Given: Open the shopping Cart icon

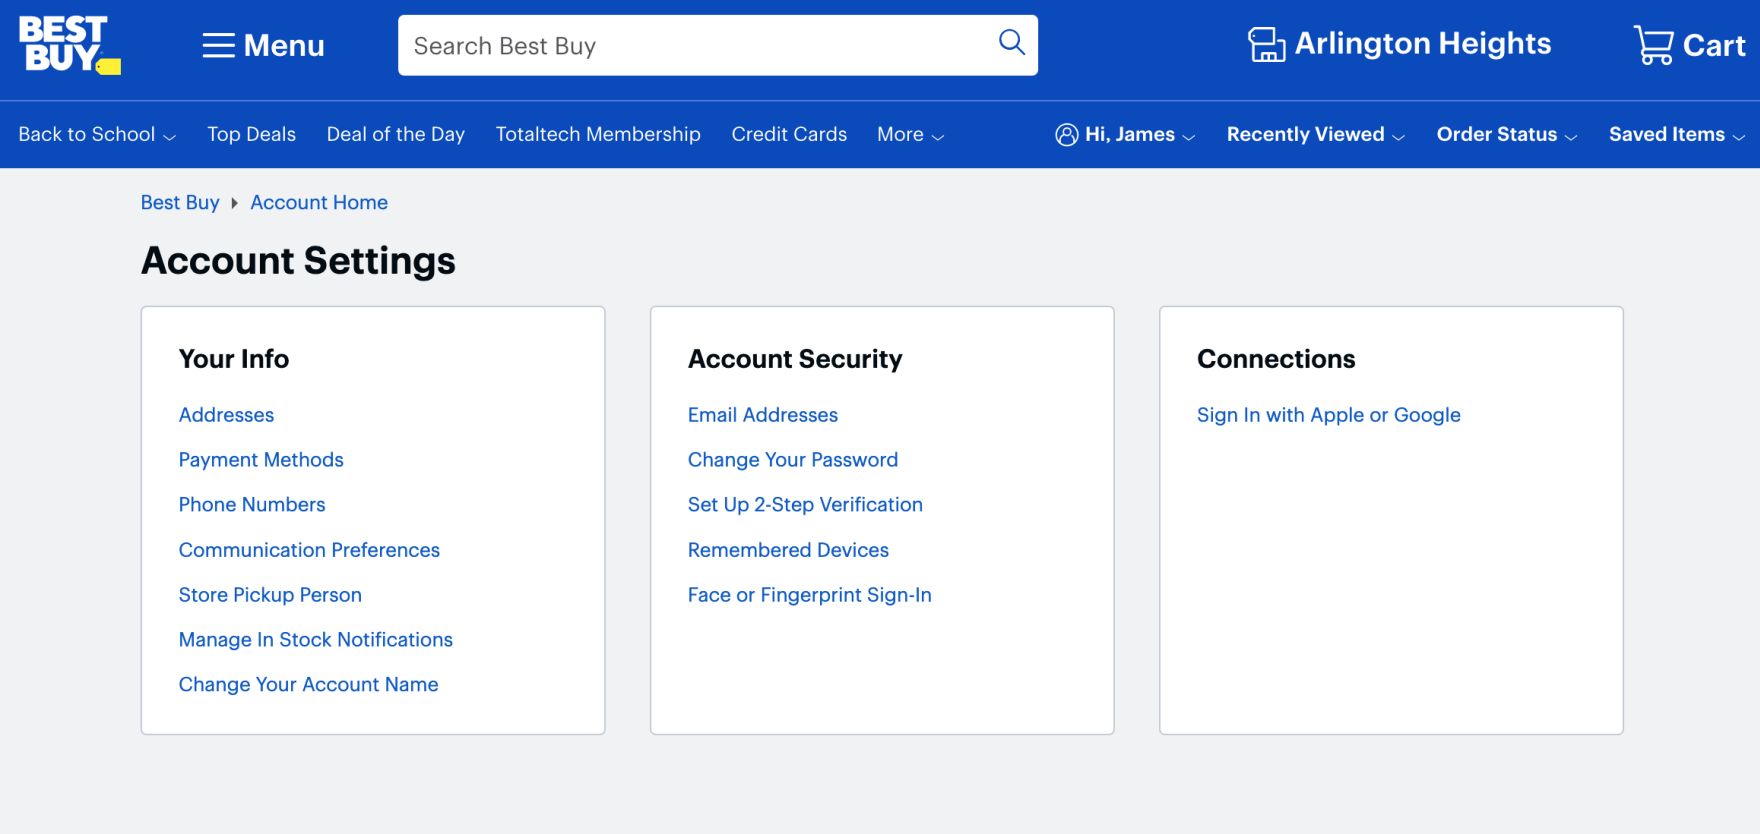Looking at the screenshot, I should point(1653,45).
